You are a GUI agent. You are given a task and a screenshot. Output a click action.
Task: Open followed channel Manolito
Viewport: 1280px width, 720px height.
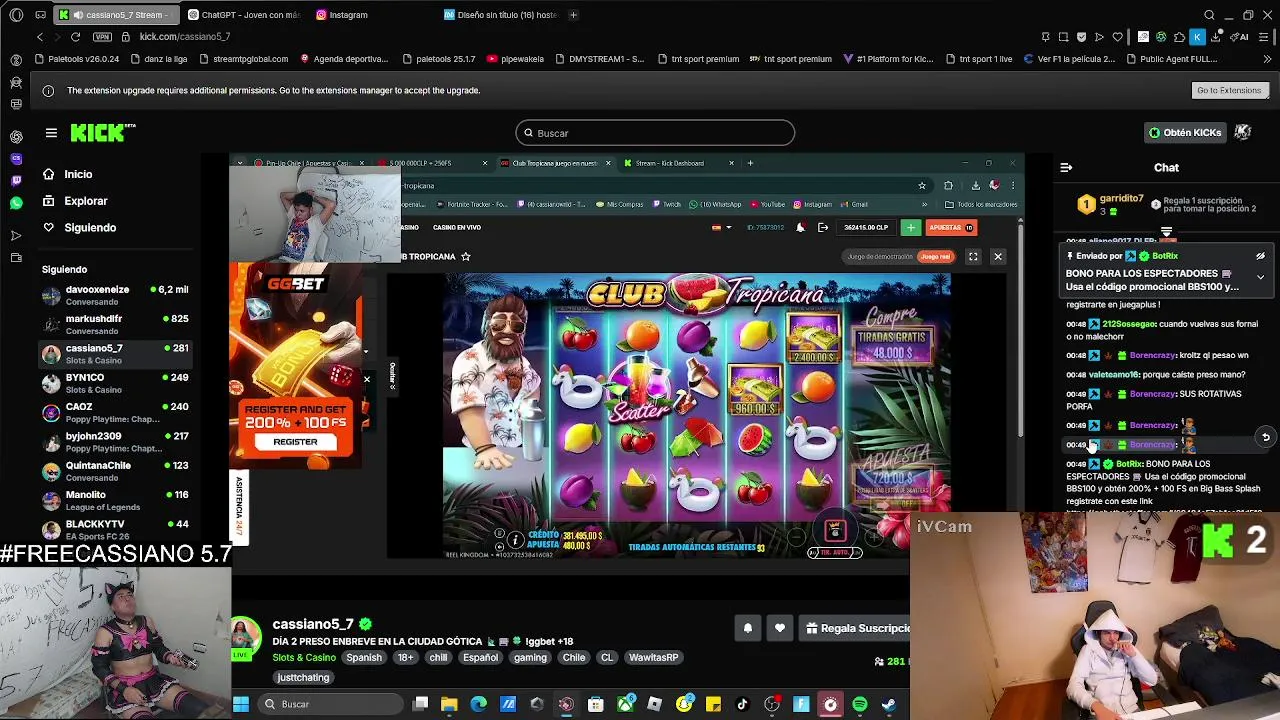pyautogui.click(x=115, y=500)
